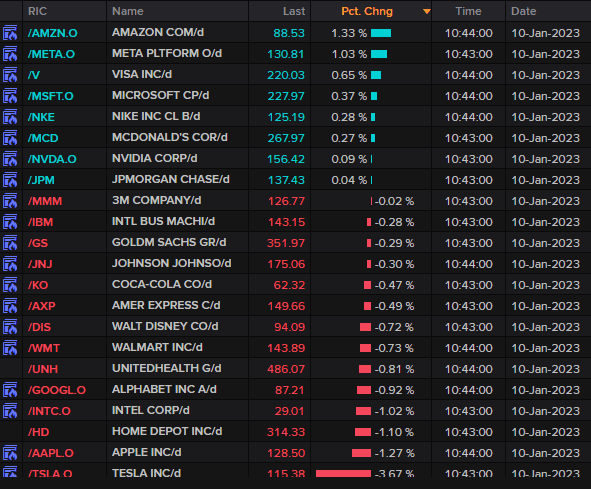591x489 pixels.
Task: Select the /AAPL.O ticker
Action: coord(51,453)
